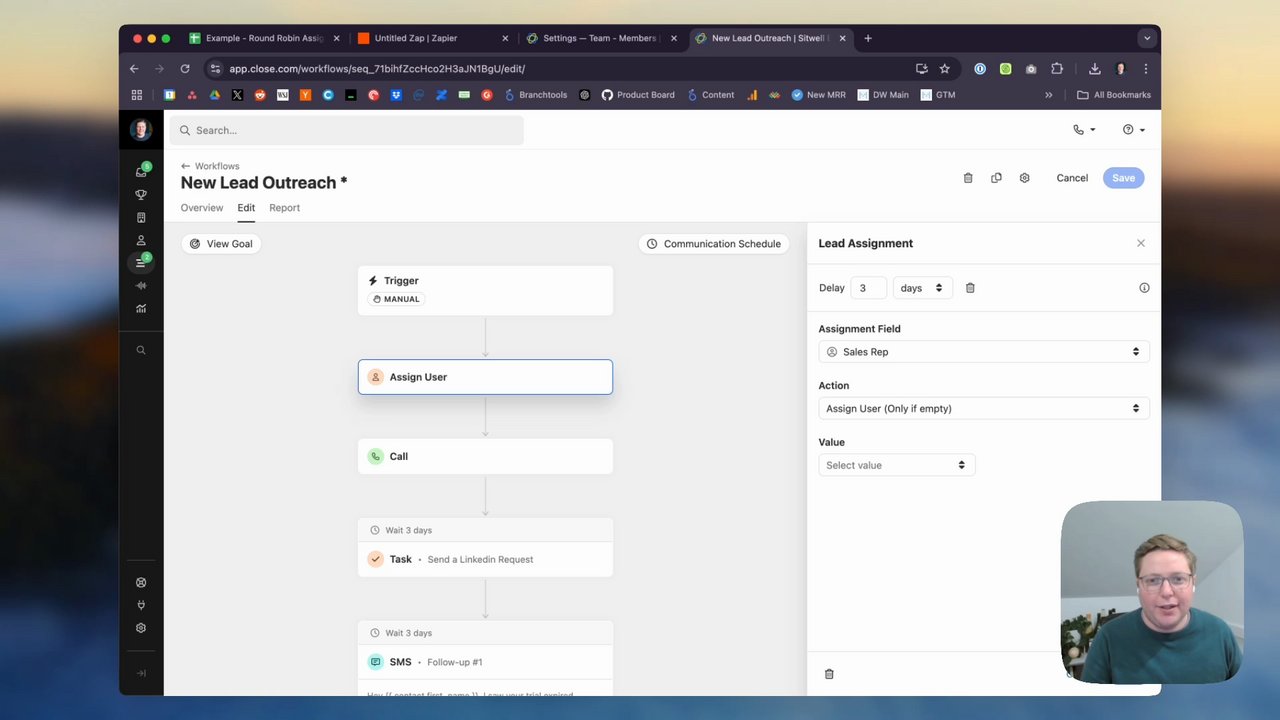Screen dimensions: 1280x720
Task: Open the Opportunities trophy icon in sidebar
Action: [141, 194]
